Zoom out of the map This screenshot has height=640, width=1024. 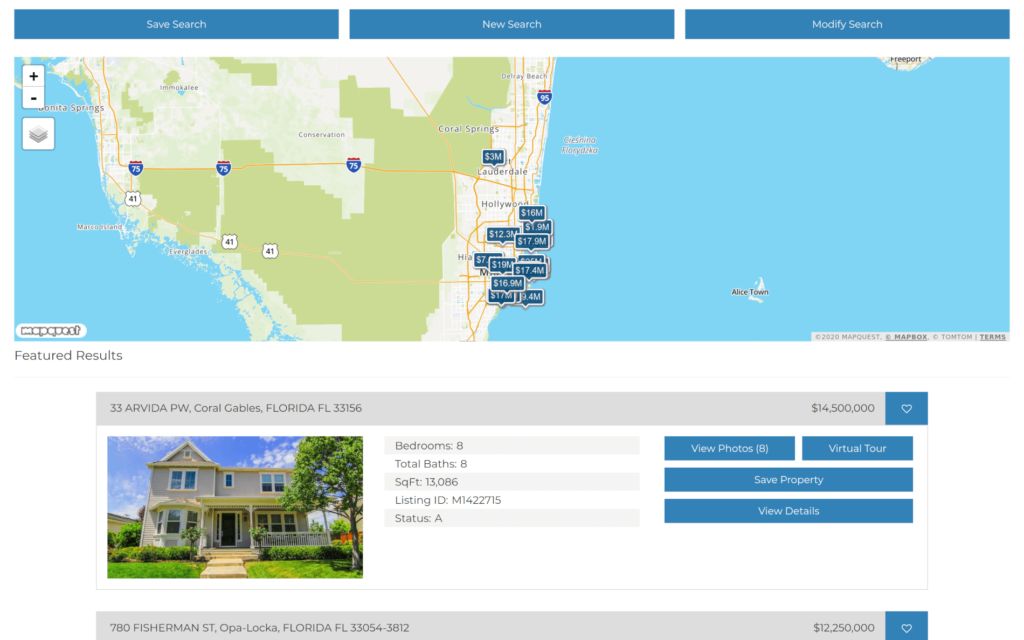pos(33,98)
